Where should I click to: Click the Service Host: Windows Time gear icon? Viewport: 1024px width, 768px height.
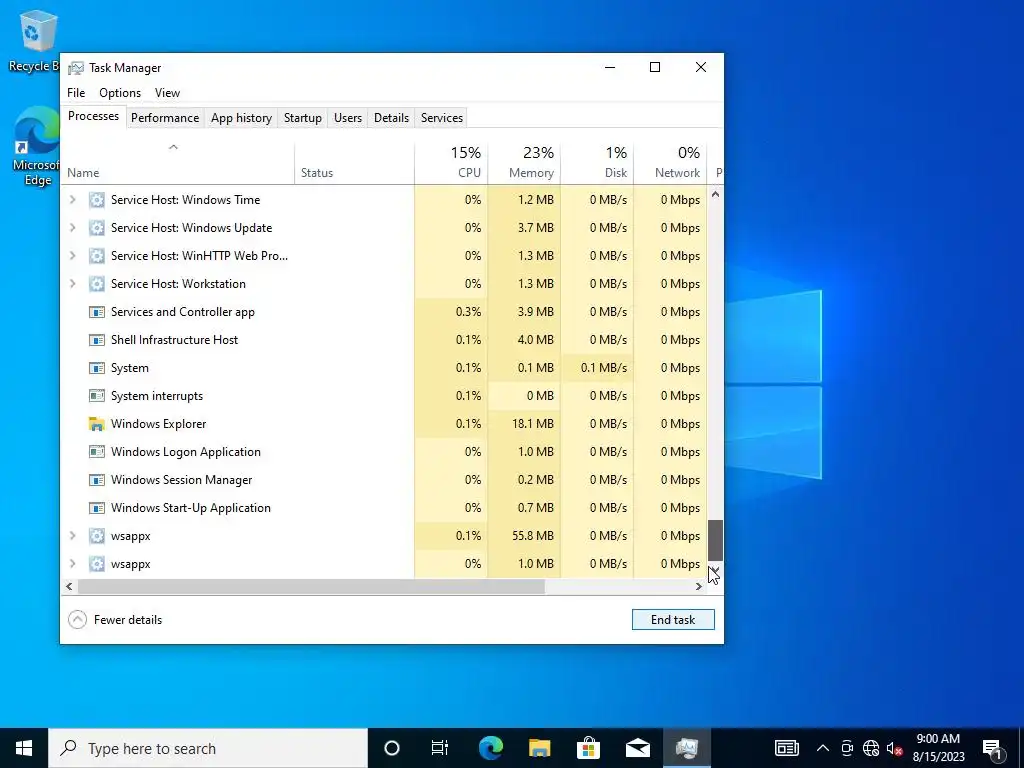pos(97,200)
